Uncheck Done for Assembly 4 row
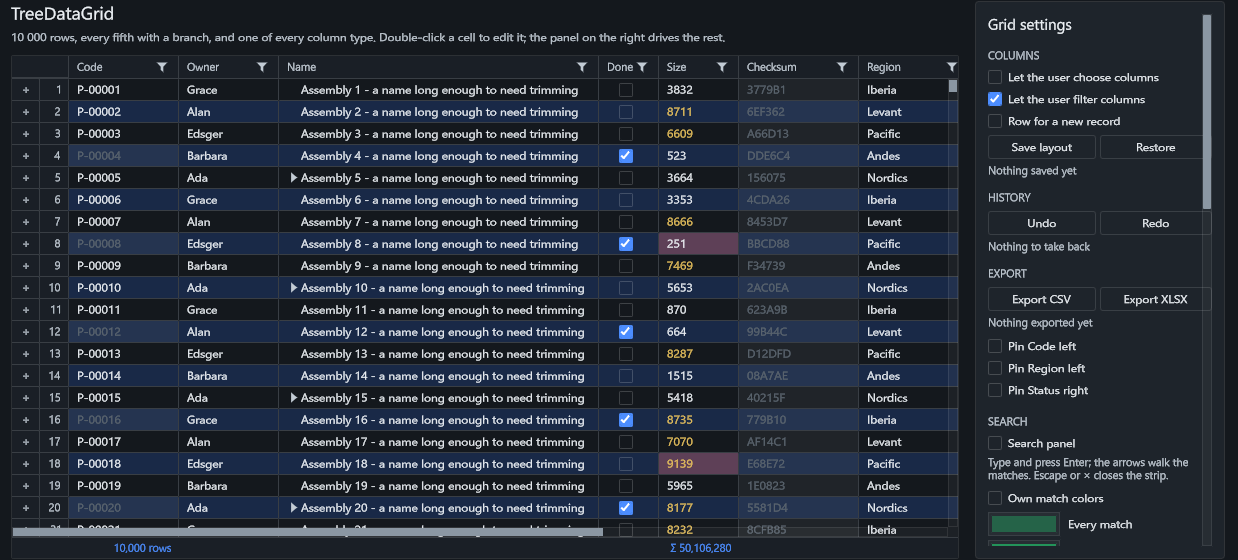The image size is (1238, 560). point(626,156)
